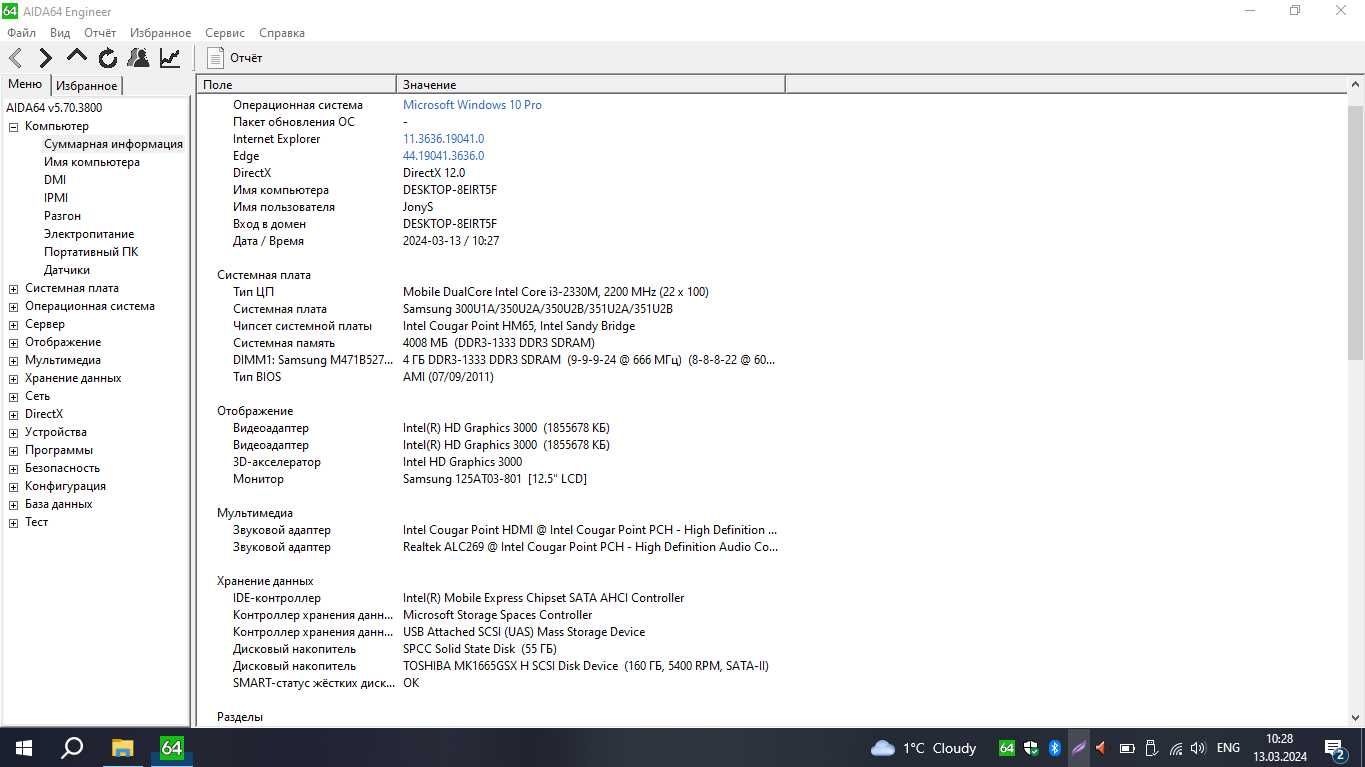1365x767 pixels.
Task: Open the Edge version 44.19041.3636.0 link
Action: coord(443,156)
